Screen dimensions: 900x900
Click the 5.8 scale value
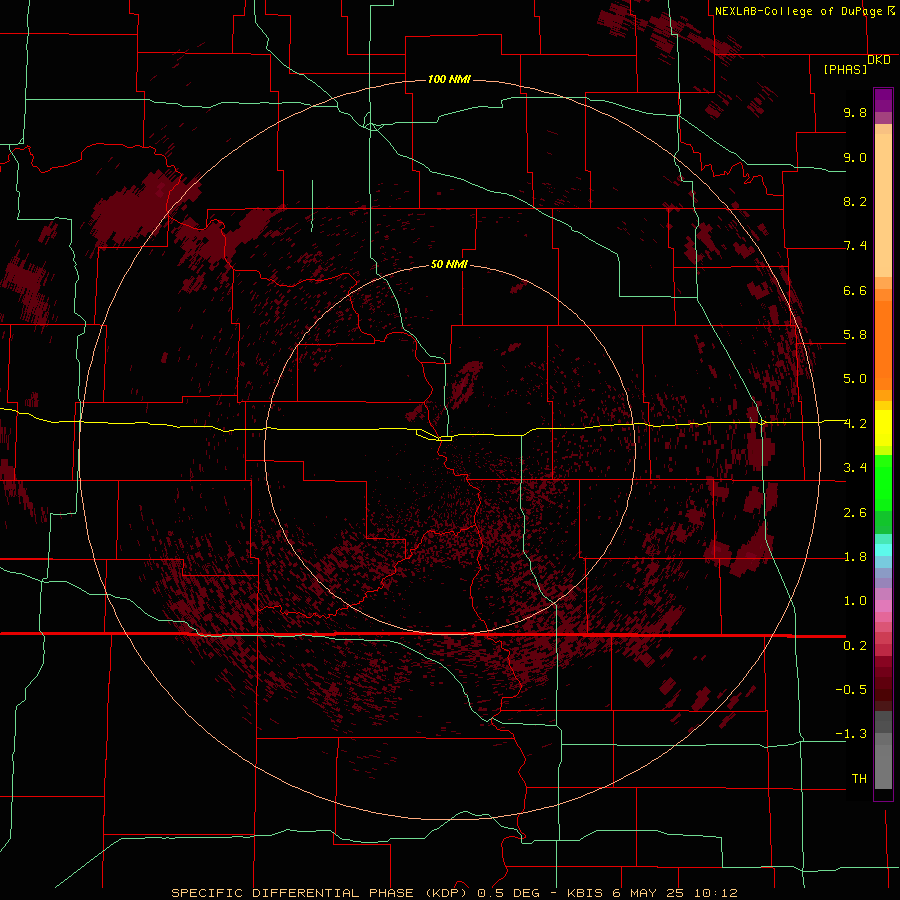[855, 335]
